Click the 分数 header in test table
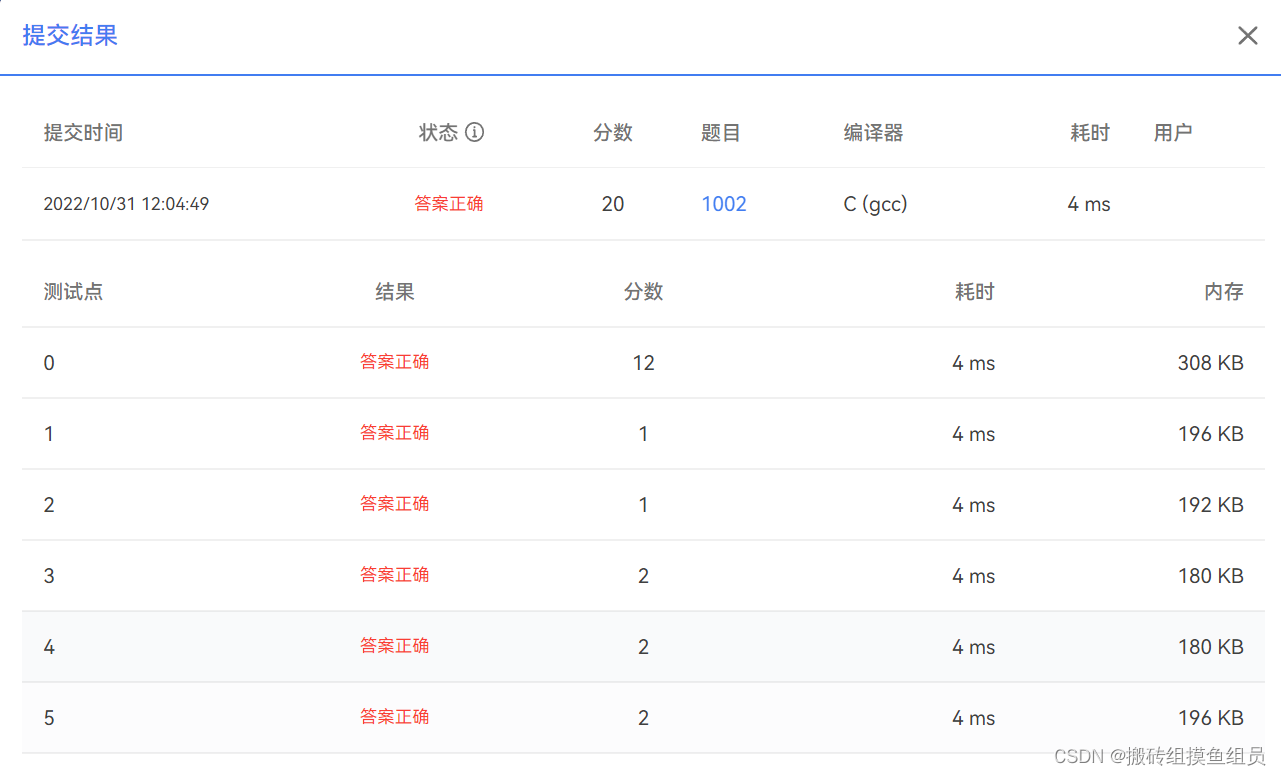 [x=643, y=291]
